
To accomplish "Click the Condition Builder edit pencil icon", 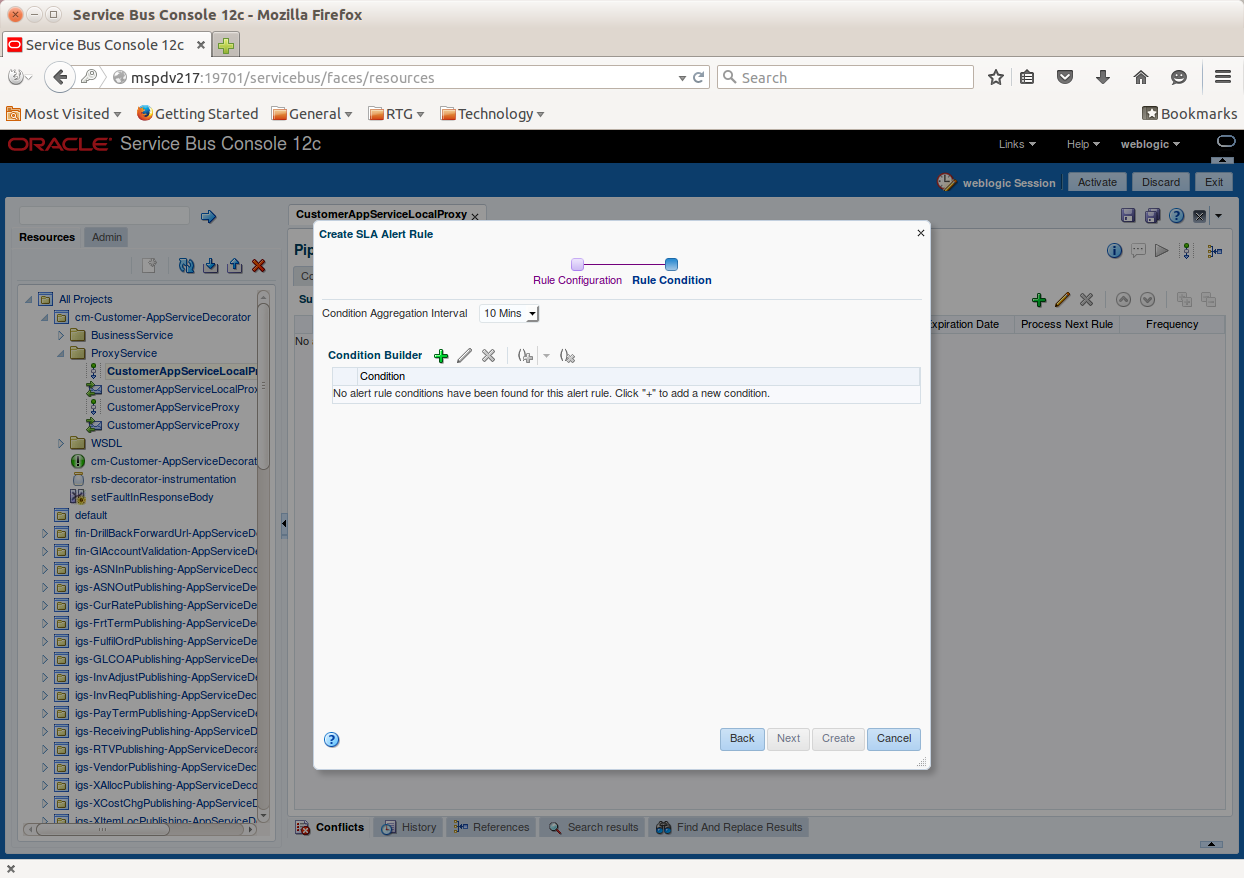I will click(x=464, y=356).
